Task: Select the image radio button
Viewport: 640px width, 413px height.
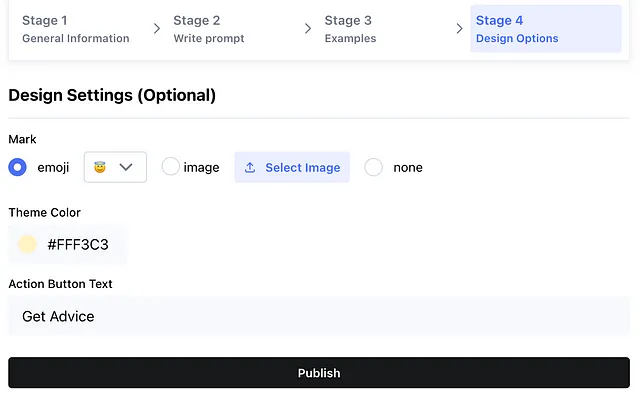Action: (171, 167)
